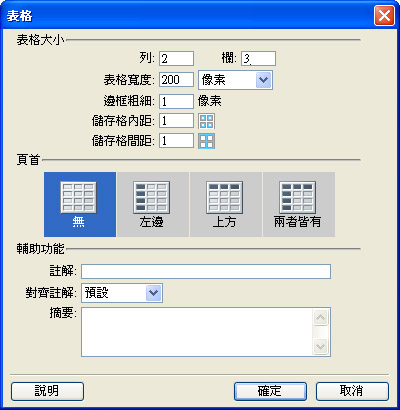
Task: Focus the 表格寬度 width field
Action: point(176,80)
